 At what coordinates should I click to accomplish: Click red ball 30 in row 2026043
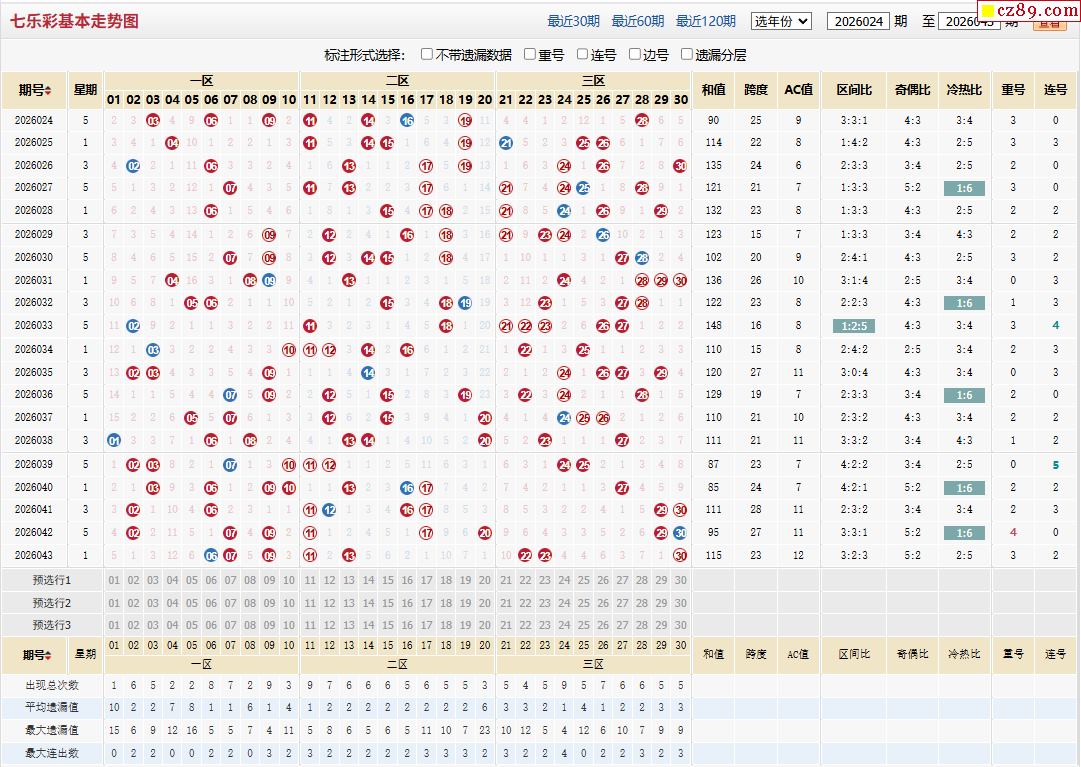pyautogui.click(x=680, y=555)
